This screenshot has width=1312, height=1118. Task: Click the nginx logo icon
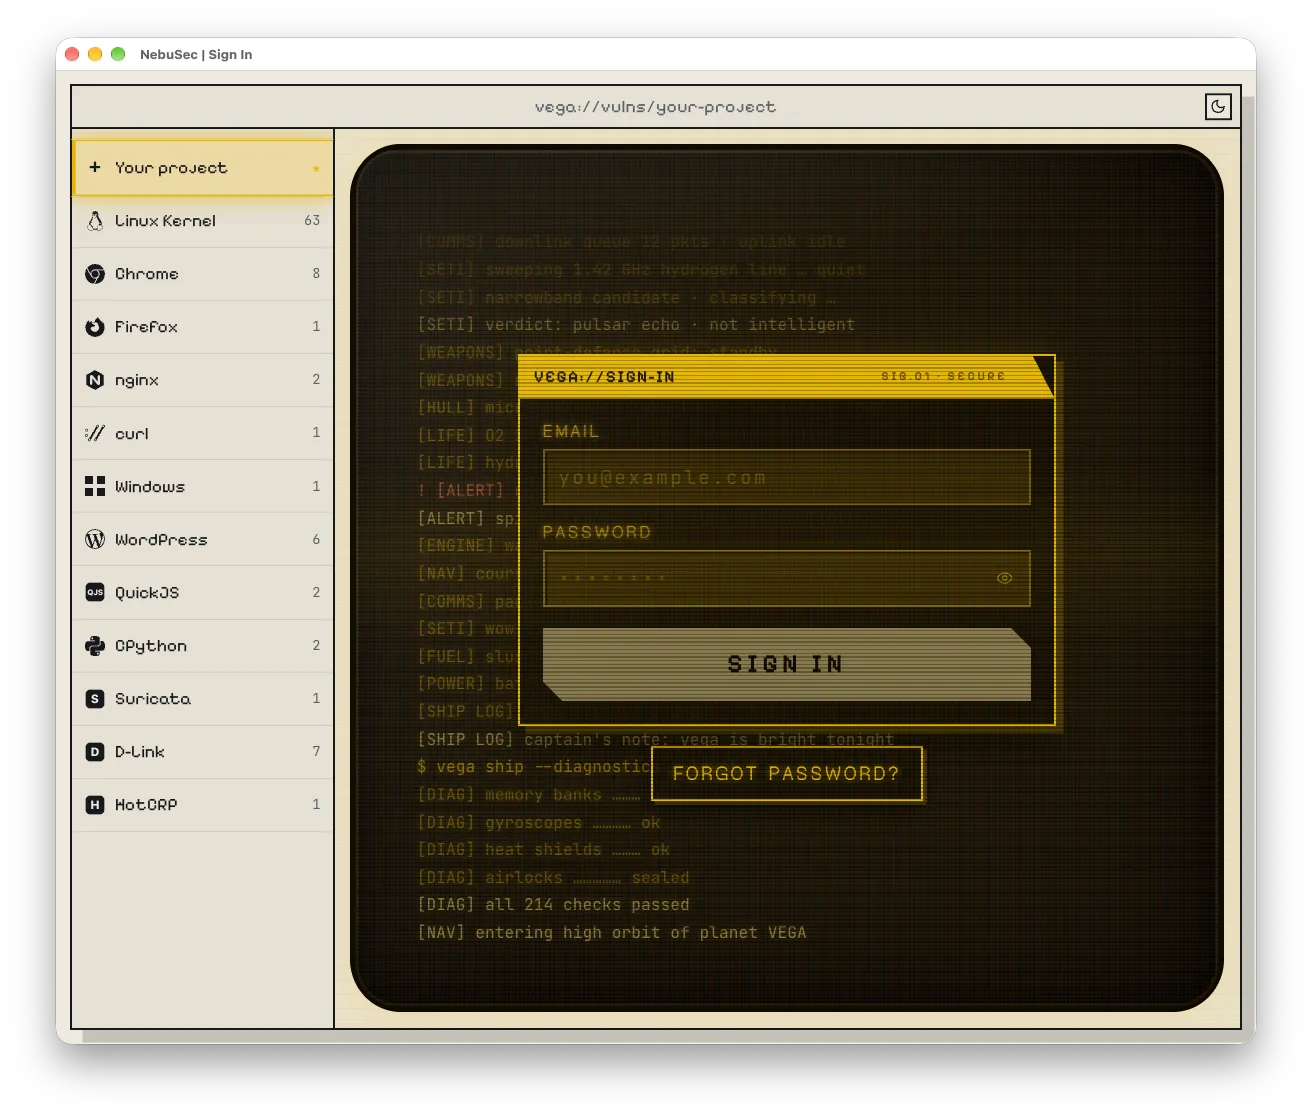(x=95, y=380)
